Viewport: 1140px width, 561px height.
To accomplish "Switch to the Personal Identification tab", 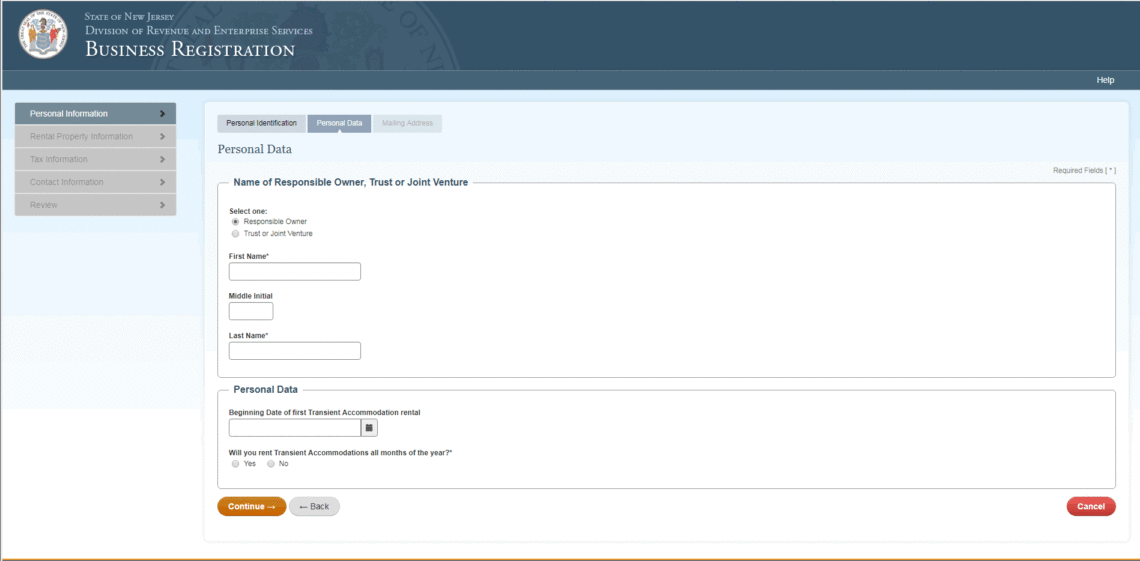I will pyautogui.click(x=261, y=124).
